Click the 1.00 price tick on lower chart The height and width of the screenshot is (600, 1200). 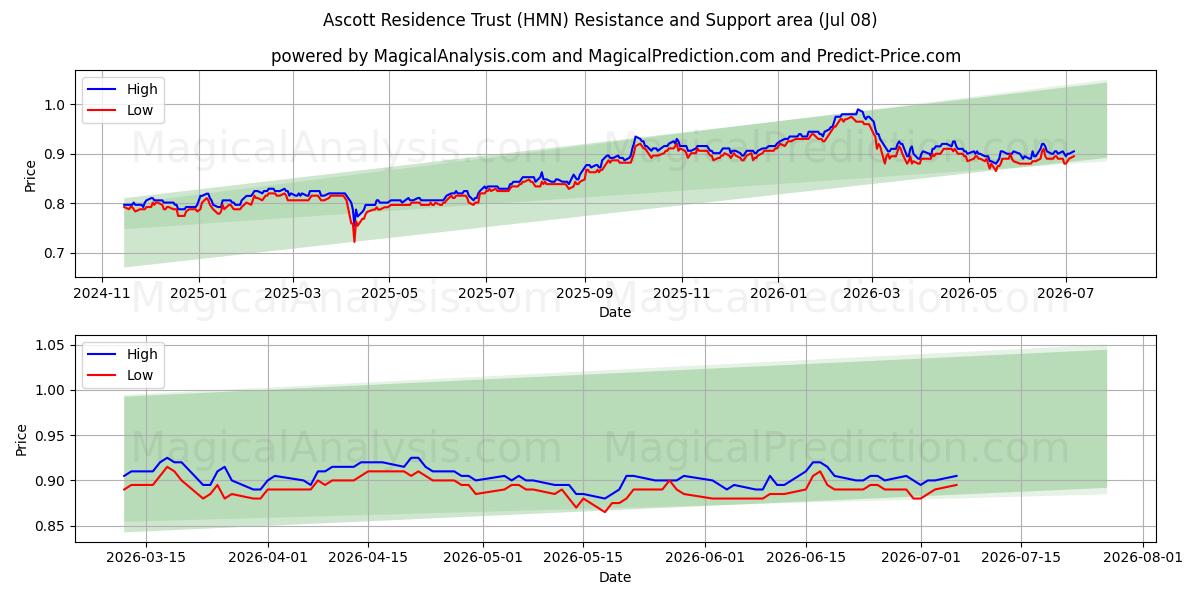[52, 391]
